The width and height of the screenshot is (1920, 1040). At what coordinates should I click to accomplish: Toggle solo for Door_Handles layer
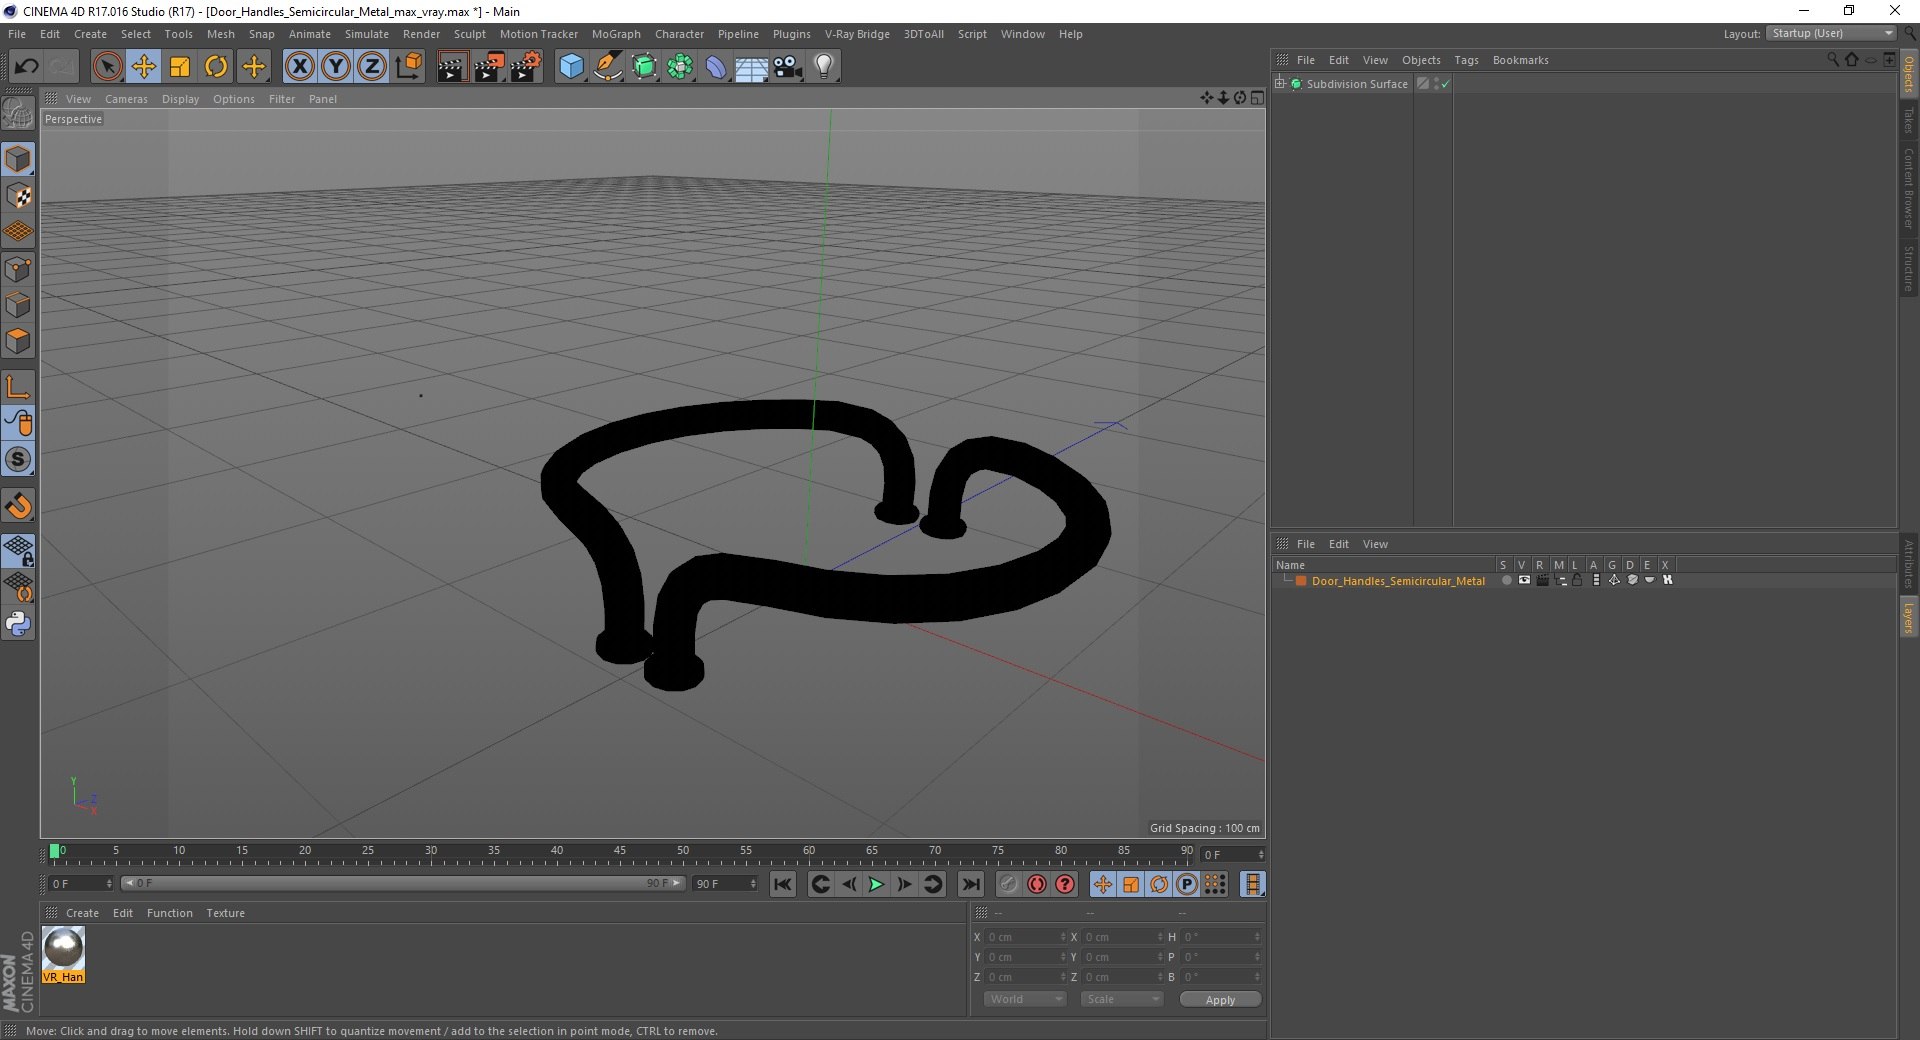pos(1506,580)
